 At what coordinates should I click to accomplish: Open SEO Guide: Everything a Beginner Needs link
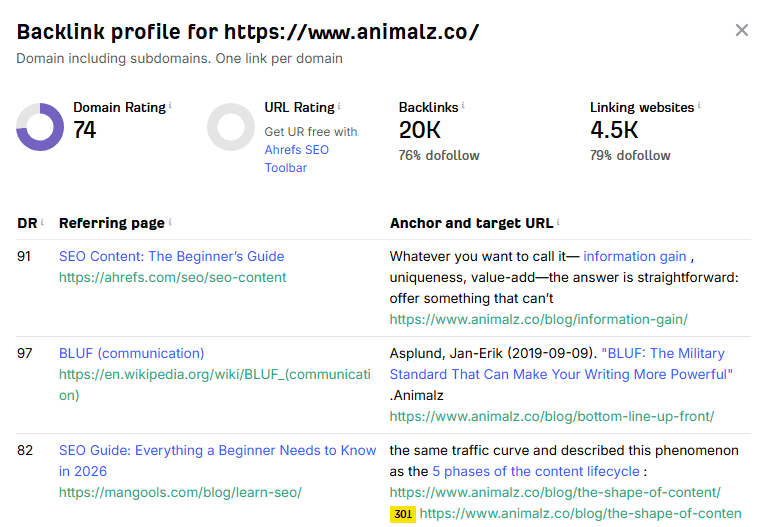tap(217, 461)
